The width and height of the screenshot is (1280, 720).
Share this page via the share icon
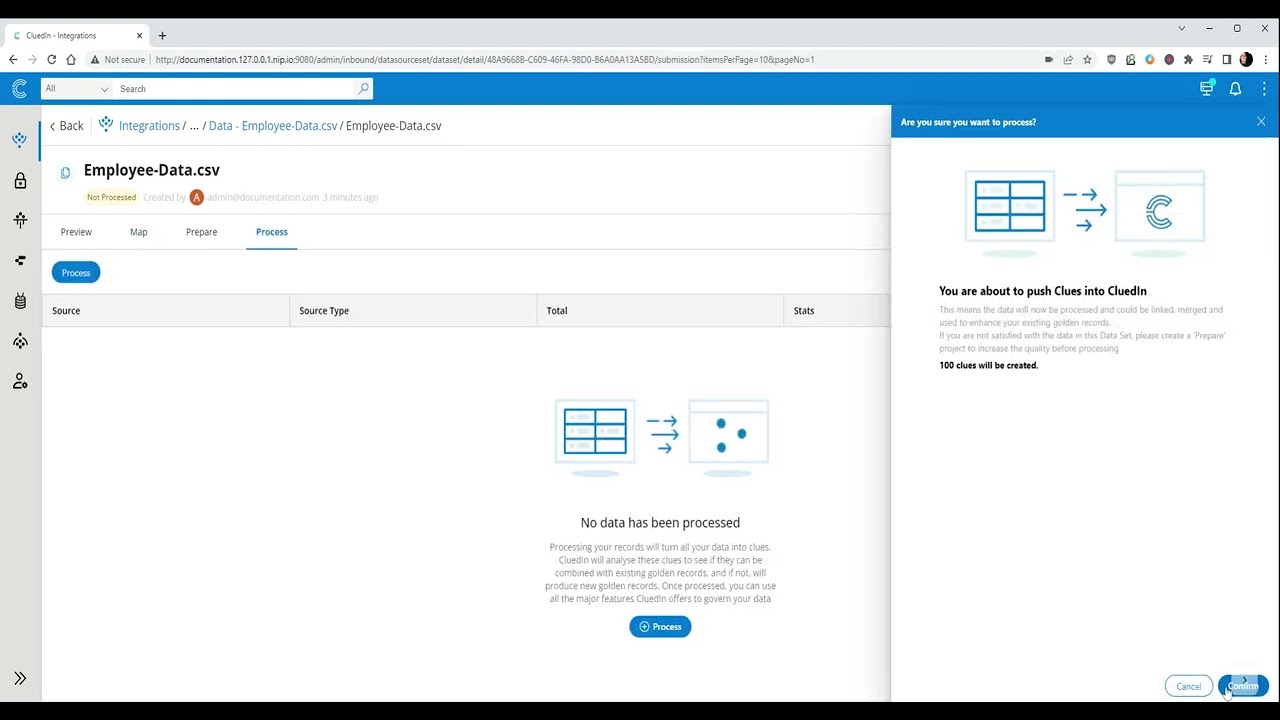tap(1068, 60)
